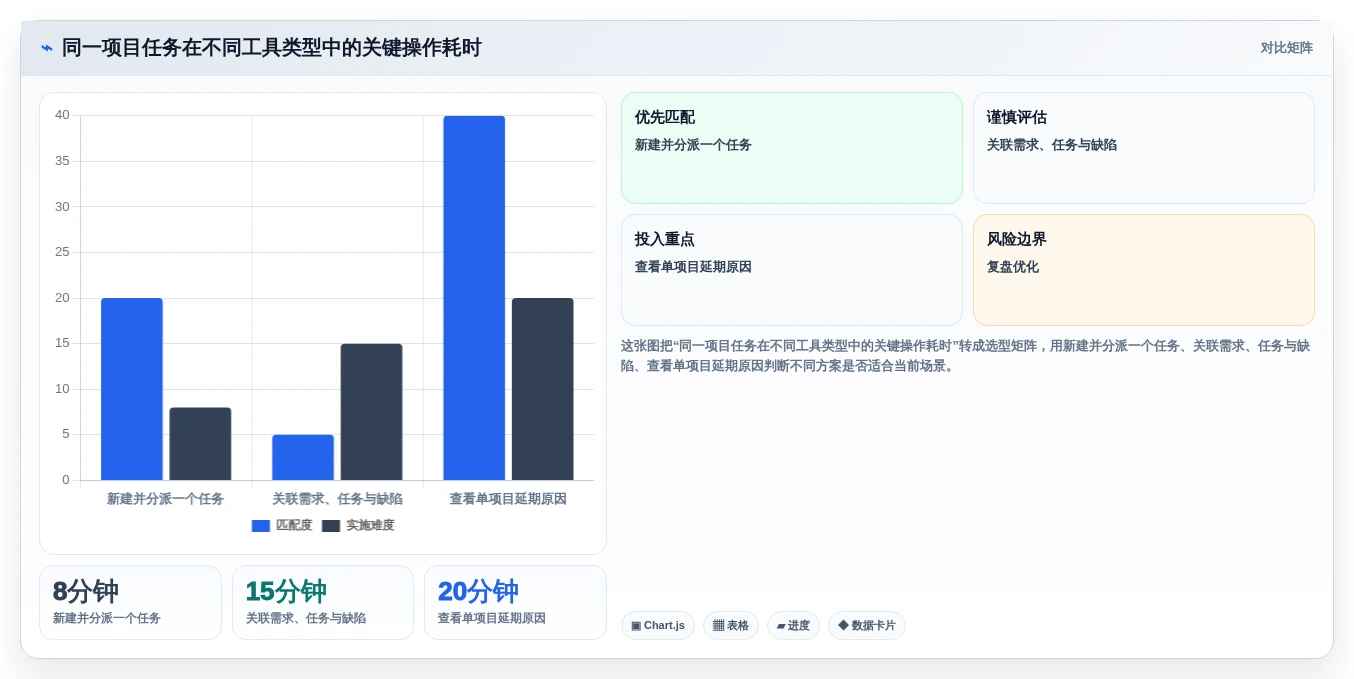Screen dimensions: 1354x679
Task: Toggle the 实施难度 legend dark swatch
Action: [x=331, y=526]
